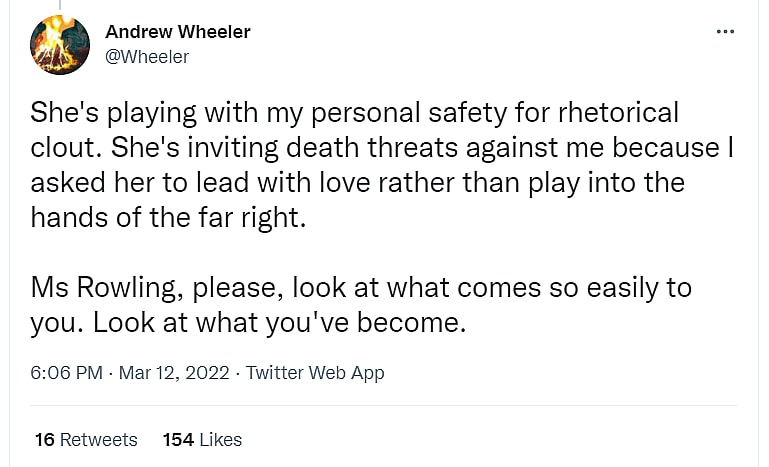This screenshot has height=467, width=769.
Task: Open the Twitter Web App source link
Action: tap(315, 373)
